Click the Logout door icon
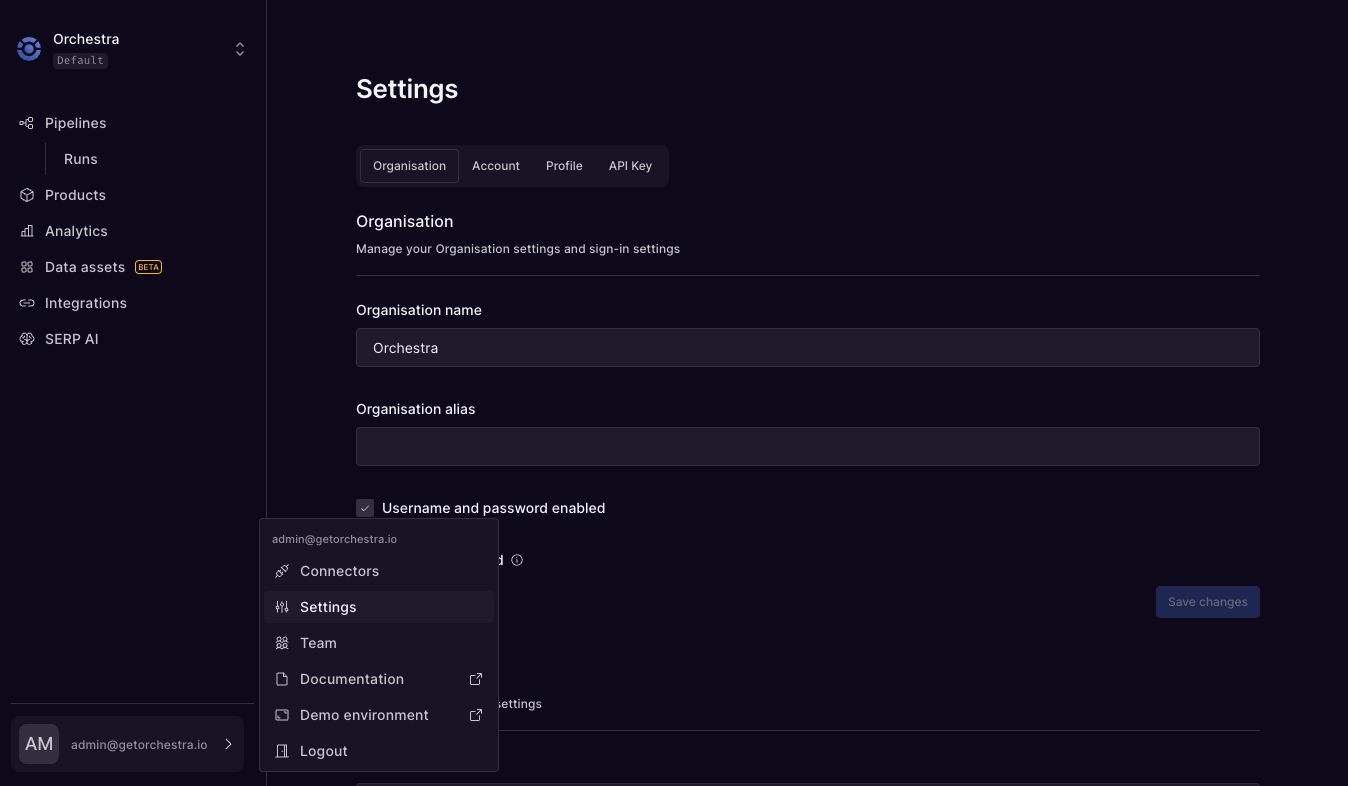 [282, 751]
